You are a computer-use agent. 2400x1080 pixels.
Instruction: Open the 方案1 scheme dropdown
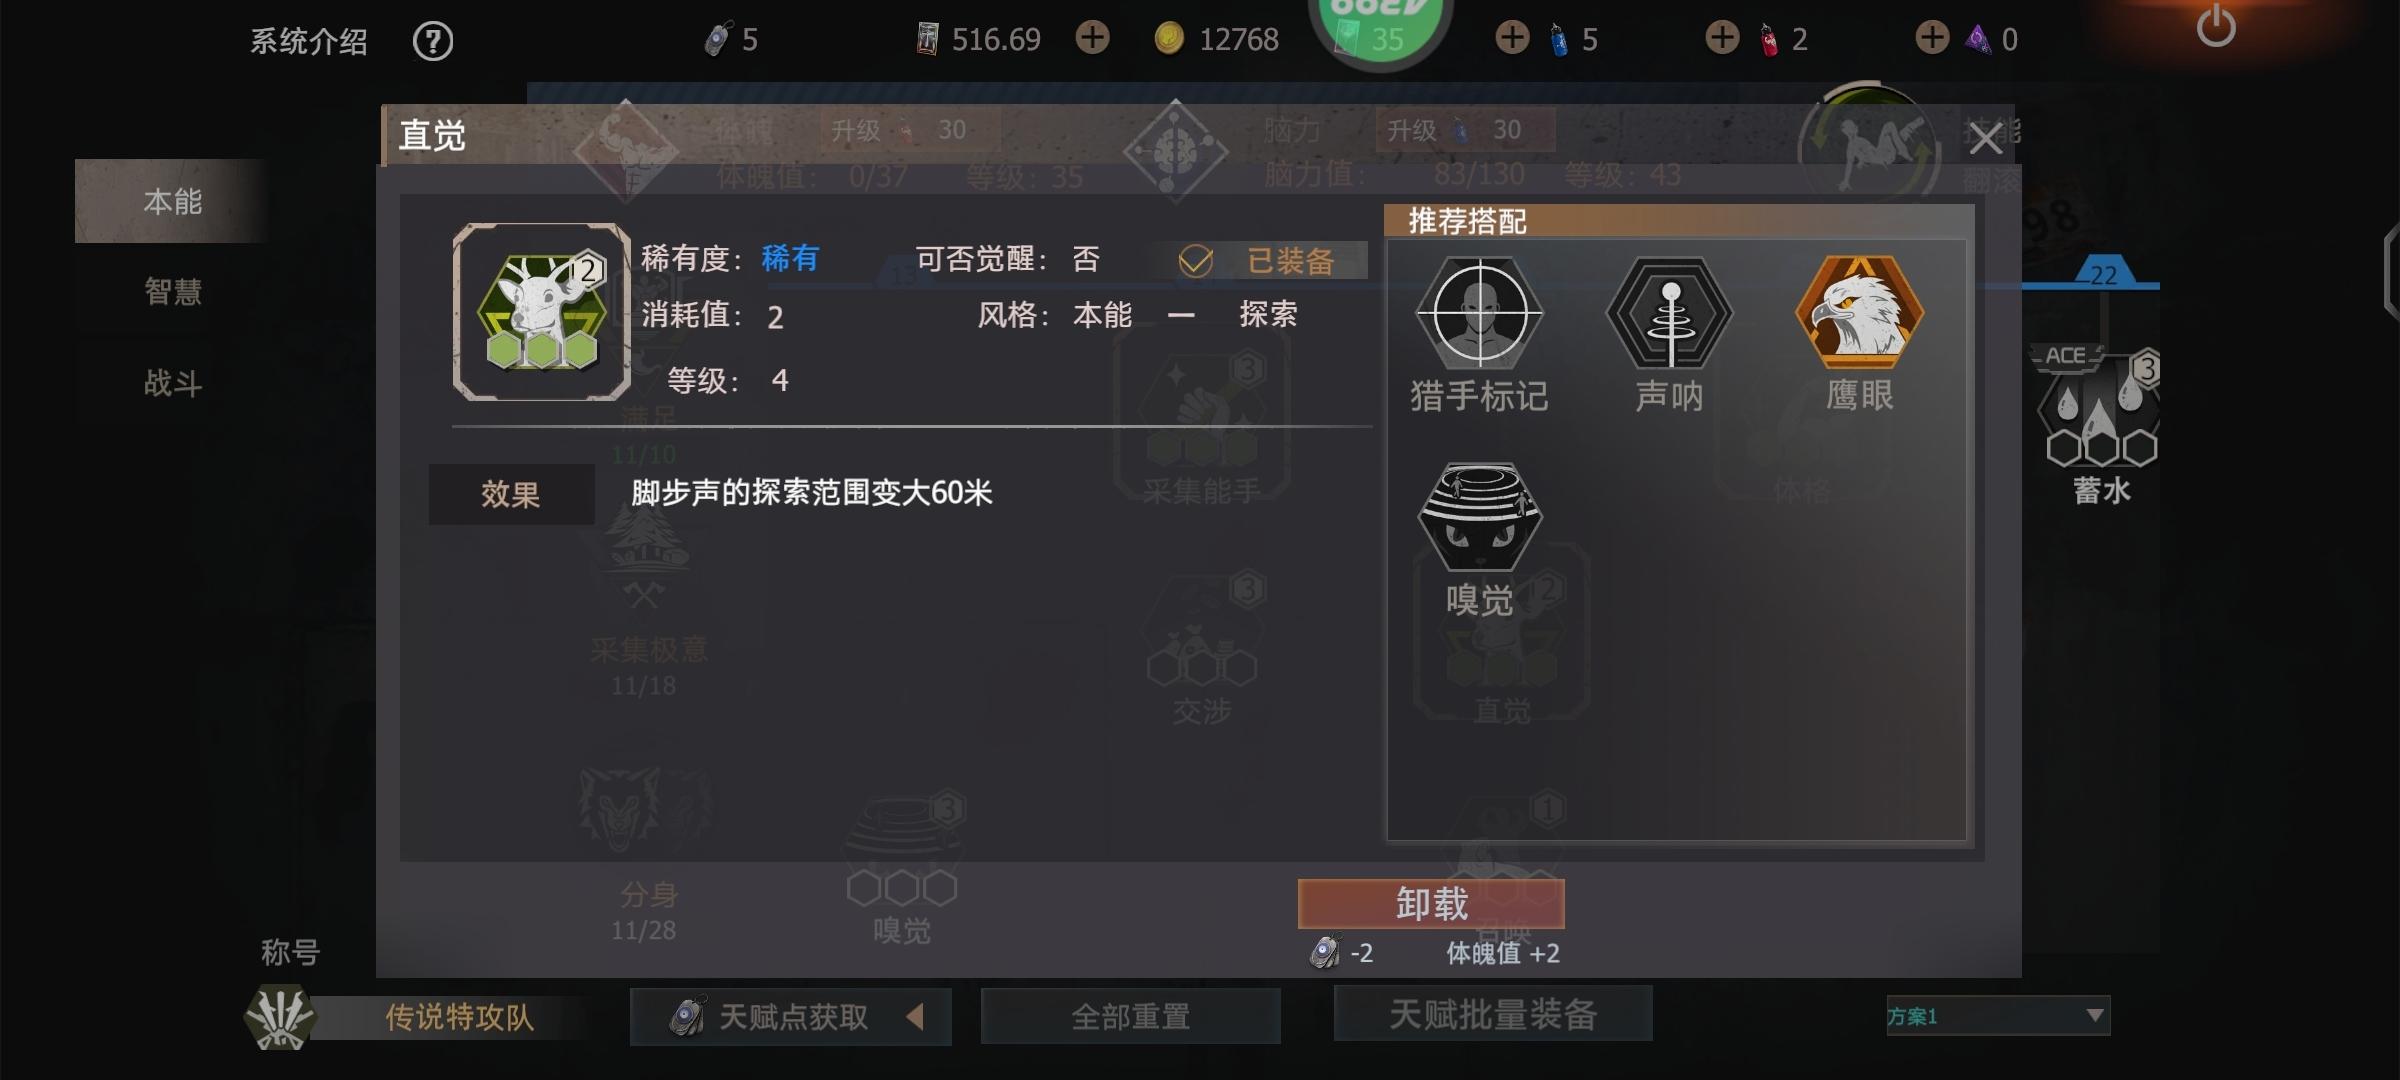(x=1998, y=1016)
